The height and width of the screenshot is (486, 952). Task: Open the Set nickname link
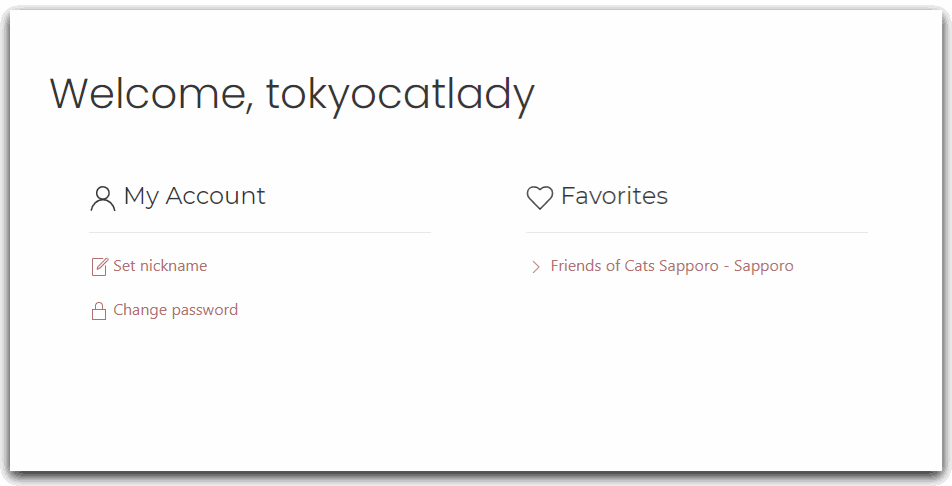point(160,266)
